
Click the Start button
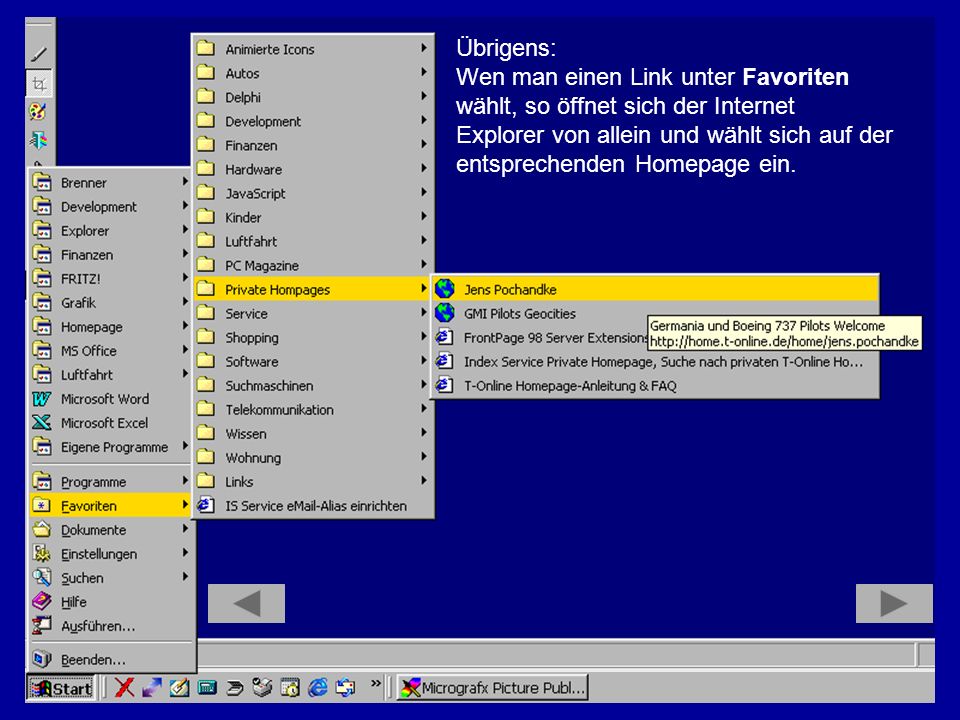pyautogui.click(x=62, y=688)
